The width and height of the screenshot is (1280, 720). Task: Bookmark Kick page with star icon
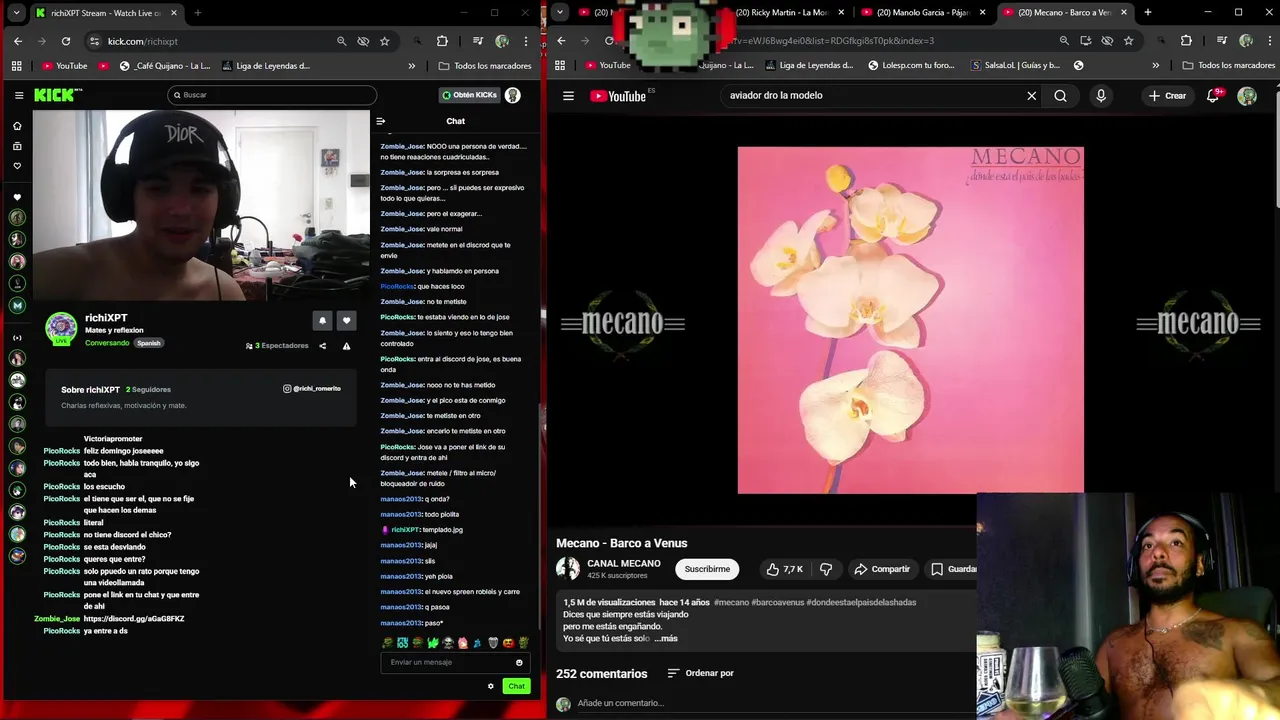click(385, 41)
